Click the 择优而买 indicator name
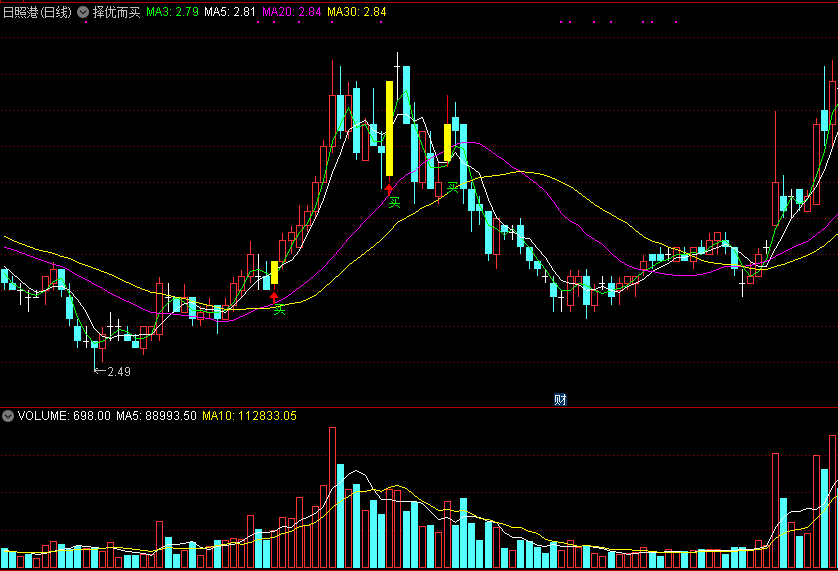Viewport: 838px width, 571px height. coord(117,12)
